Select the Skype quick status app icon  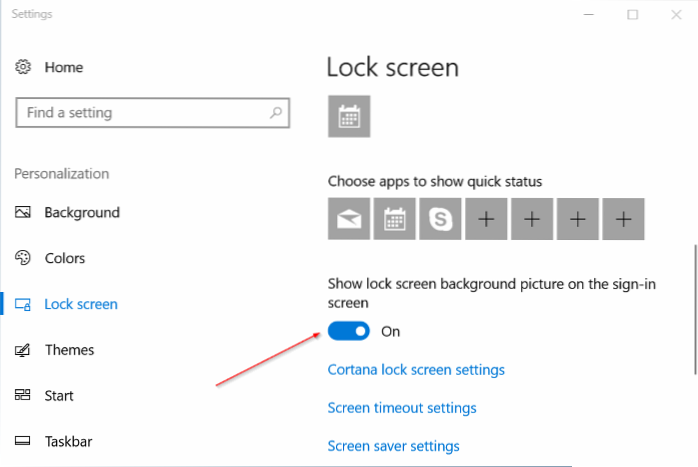click(440, 219)
